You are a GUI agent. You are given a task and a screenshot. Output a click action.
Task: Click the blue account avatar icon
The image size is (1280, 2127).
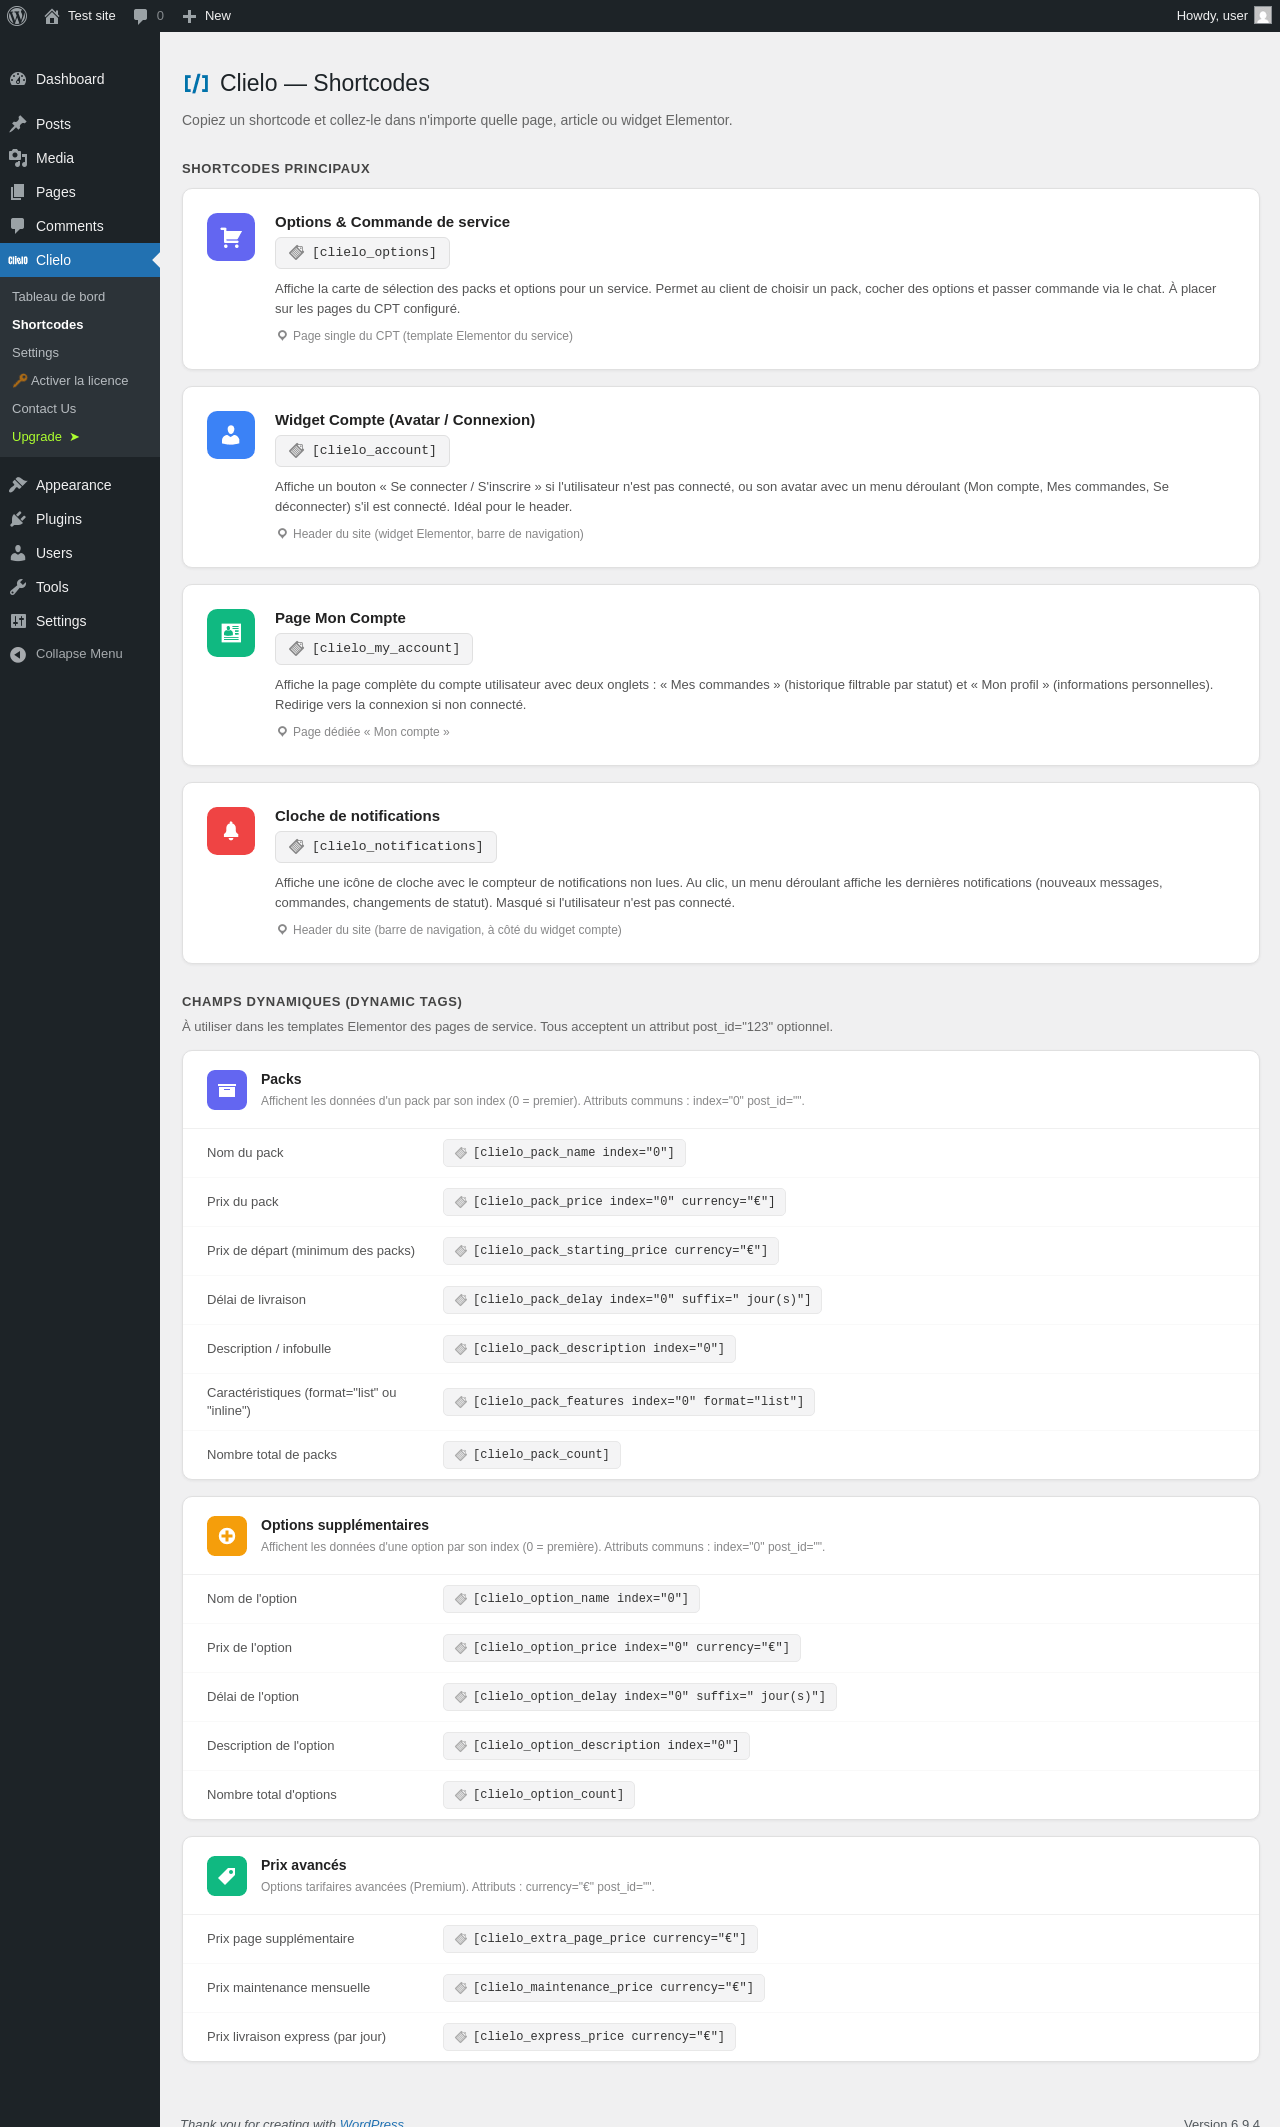pyautogui.click(x=231, y=435)
